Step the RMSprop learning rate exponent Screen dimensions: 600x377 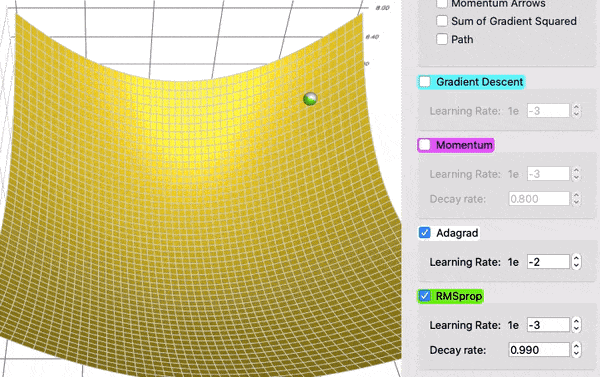(576, 325)
